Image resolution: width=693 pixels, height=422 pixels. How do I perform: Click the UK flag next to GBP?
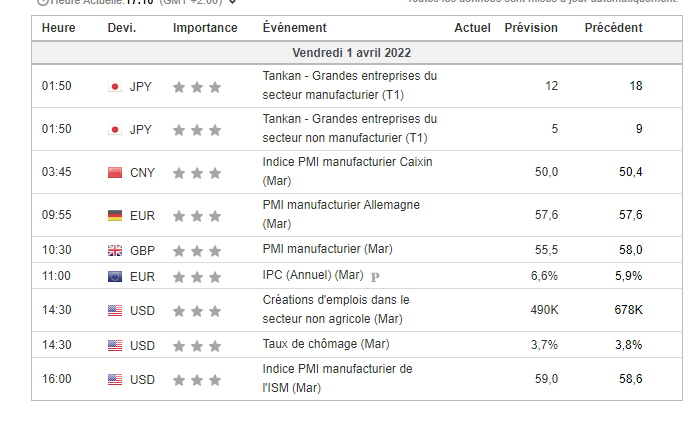[x=115, y=249]
